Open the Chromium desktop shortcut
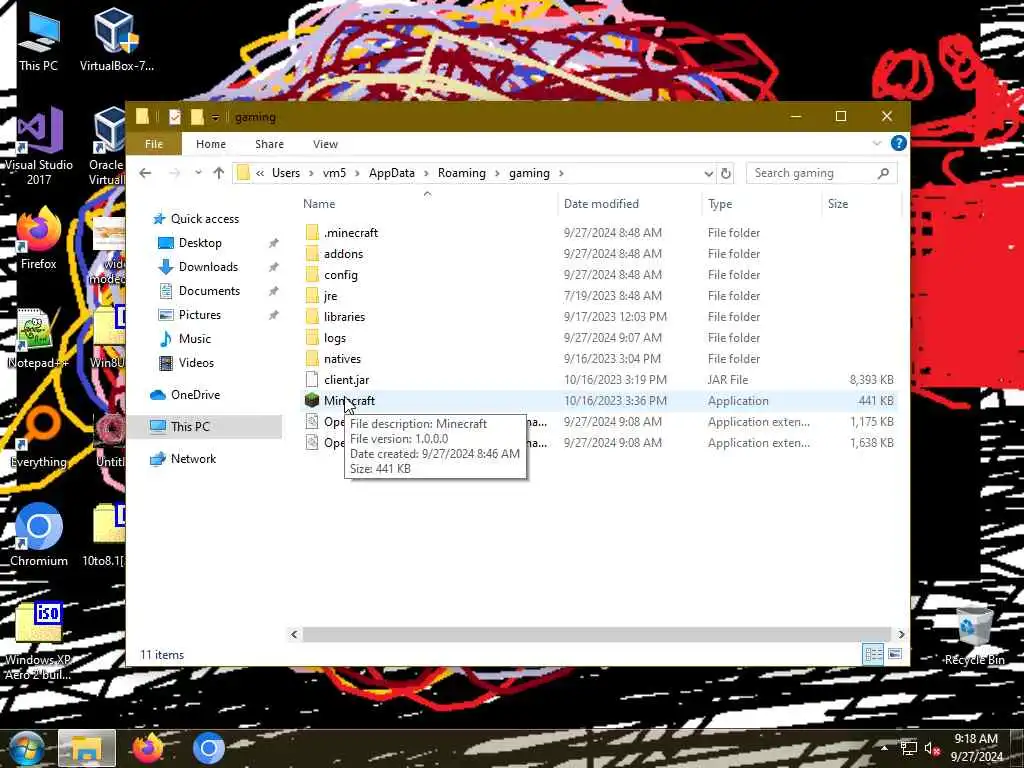The height and width of the screenshot is (768, 1024). tap(39, 536)
